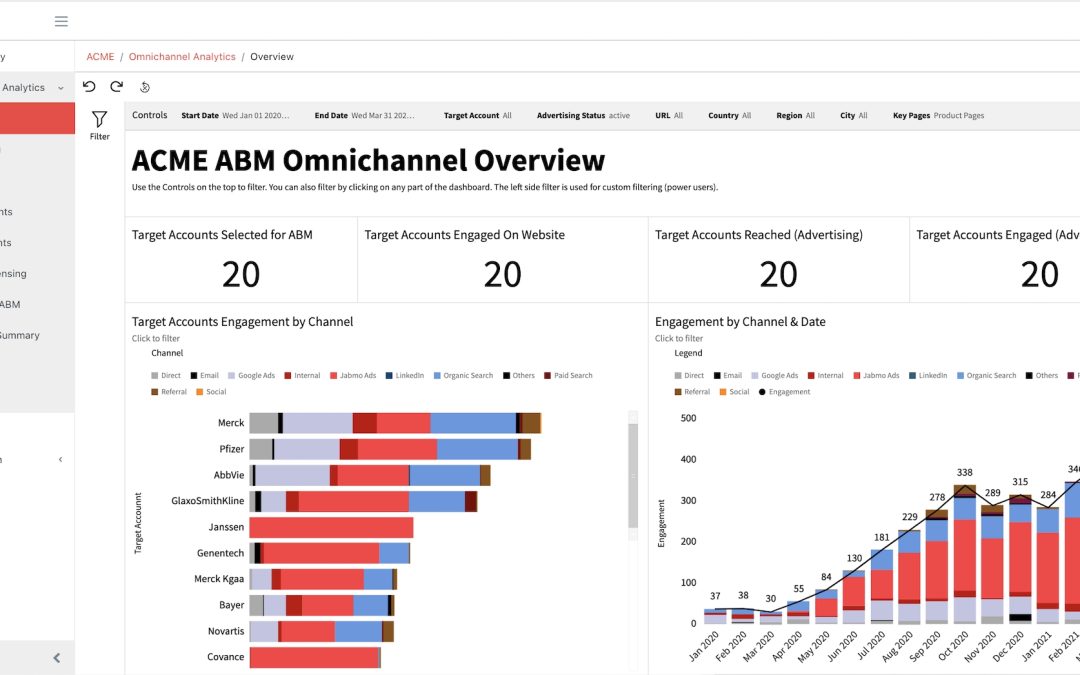Screen dimensions: 1080x675
Task: Click Merck's blue Organic Search segment
Action: point(473,423)
